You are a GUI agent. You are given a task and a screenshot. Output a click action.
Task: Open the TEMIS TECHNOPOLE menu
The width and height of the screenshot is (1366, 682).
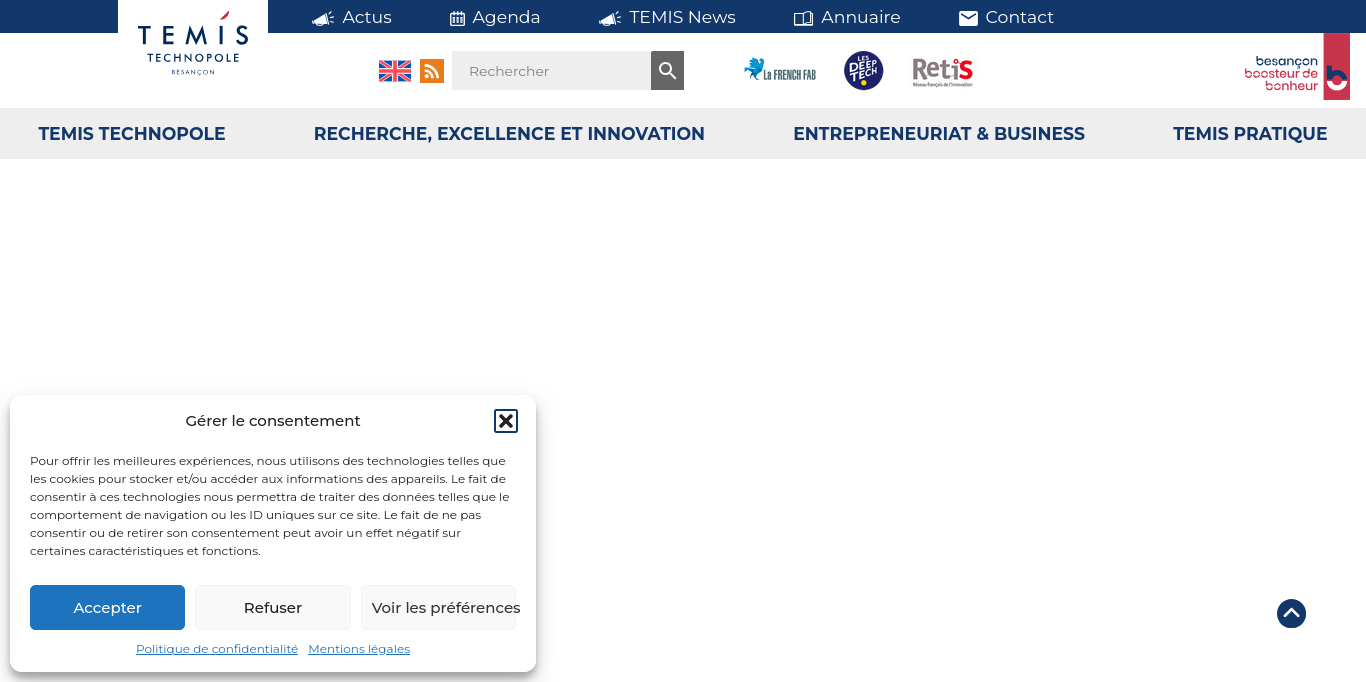132,134
